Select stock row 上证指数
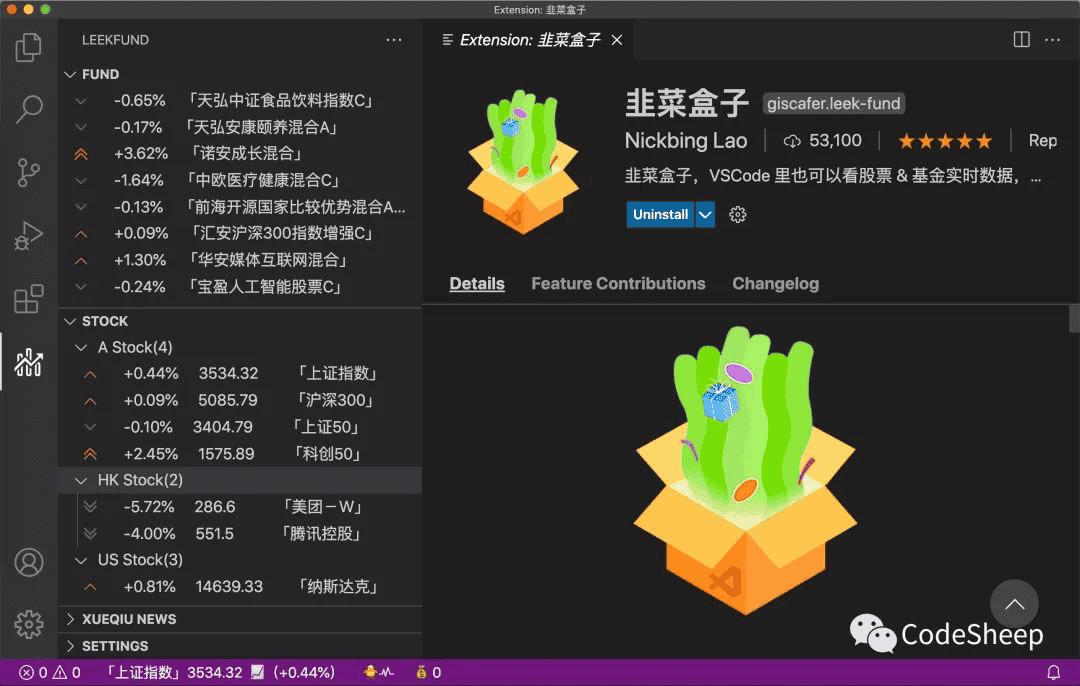 point(240,374)
